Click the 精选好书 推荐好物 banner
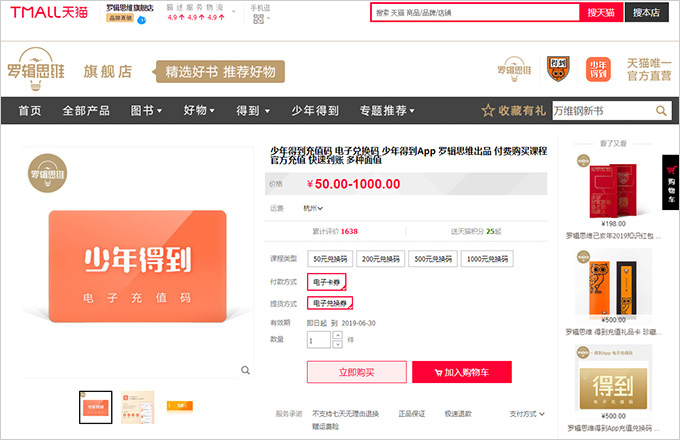Viewport: 680px width, 440px height. (x=219, y=72)
